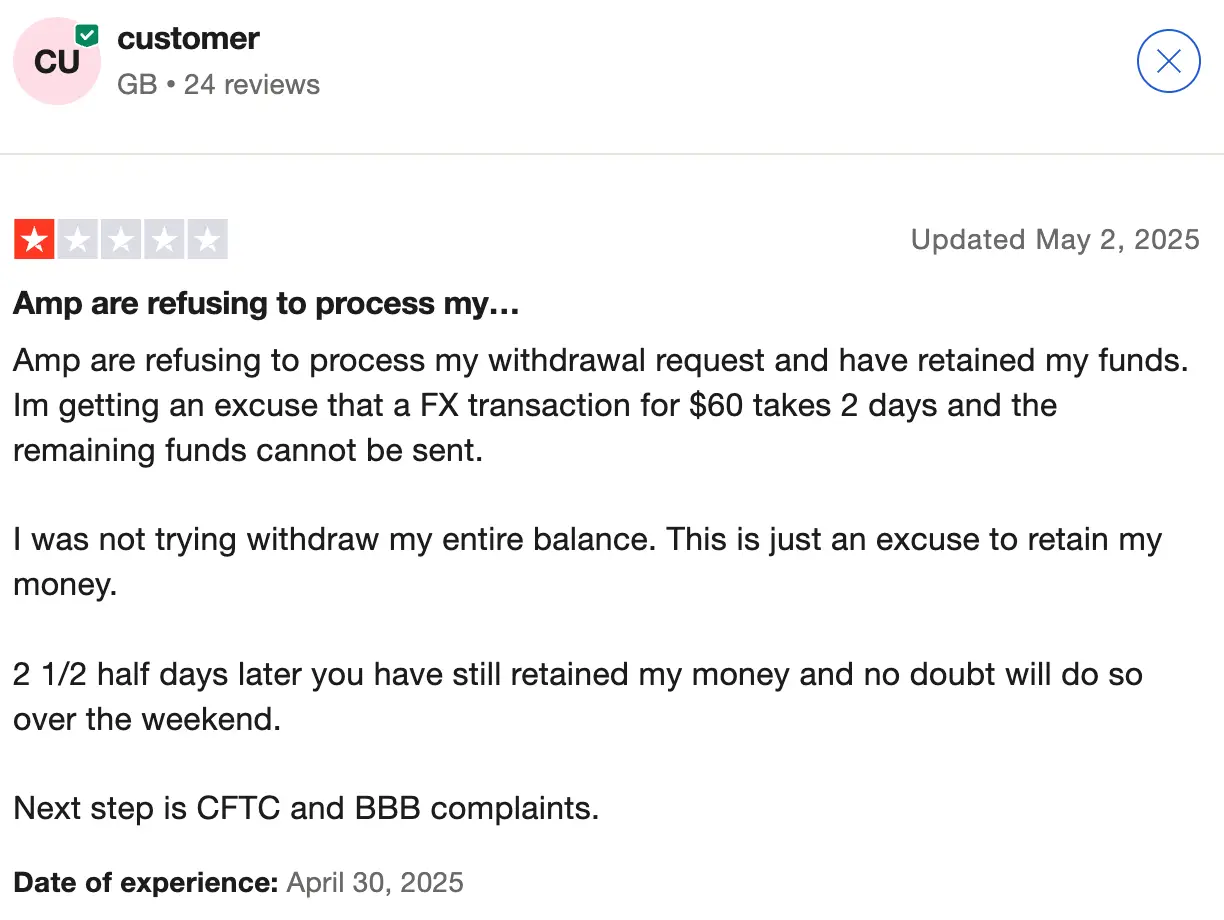Click the fifth grey rating star
This screenshot has width=1224, height=920.
click(207, 240)
